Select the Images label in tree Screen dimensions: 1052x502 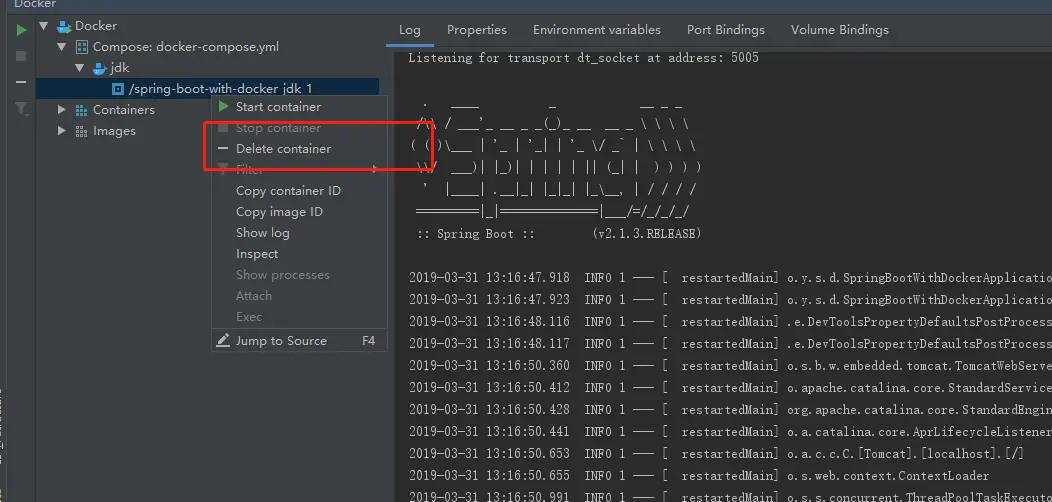coord(114,131)
